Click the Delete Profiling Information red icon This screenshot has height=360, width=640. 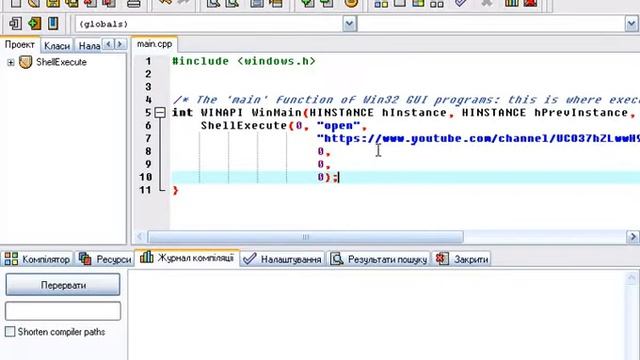pyautogui.click(x=530, y=4)
